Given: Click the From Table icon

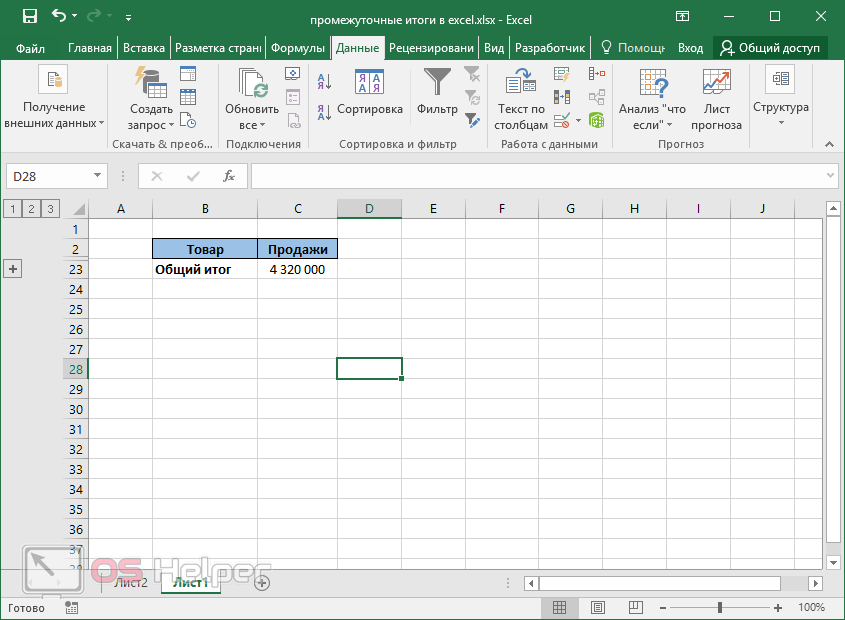Looking at the screenshot, I should (x=188, y=97).
